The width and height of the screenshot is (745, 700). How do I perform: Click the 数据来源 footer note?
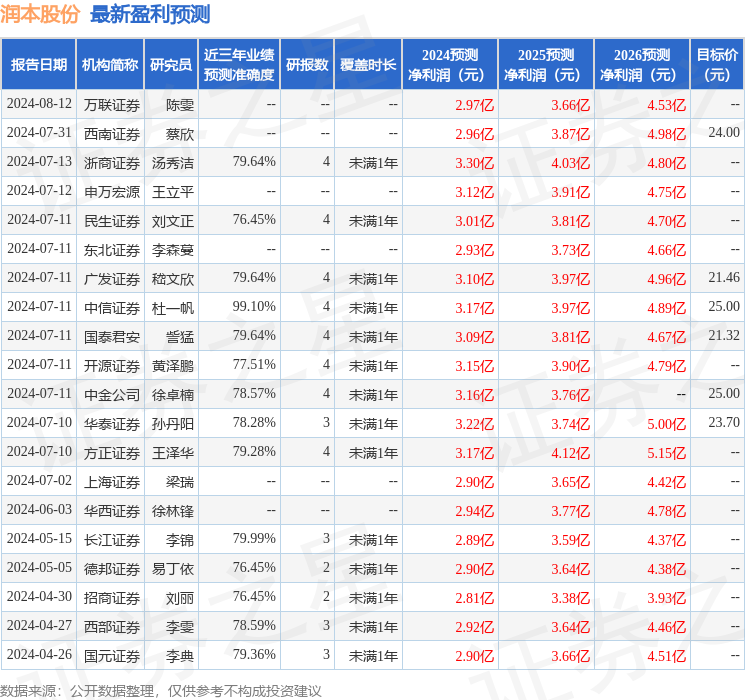[x=161, y=690]
